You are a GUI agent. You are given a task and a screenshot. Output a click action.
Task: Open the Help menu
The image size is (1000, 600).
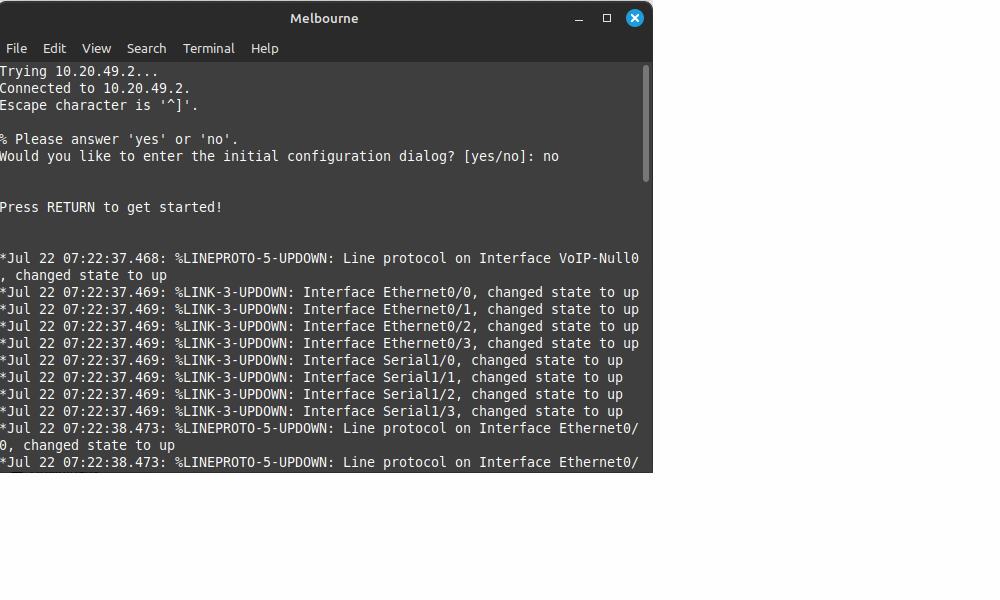click(x=264, y=48)
